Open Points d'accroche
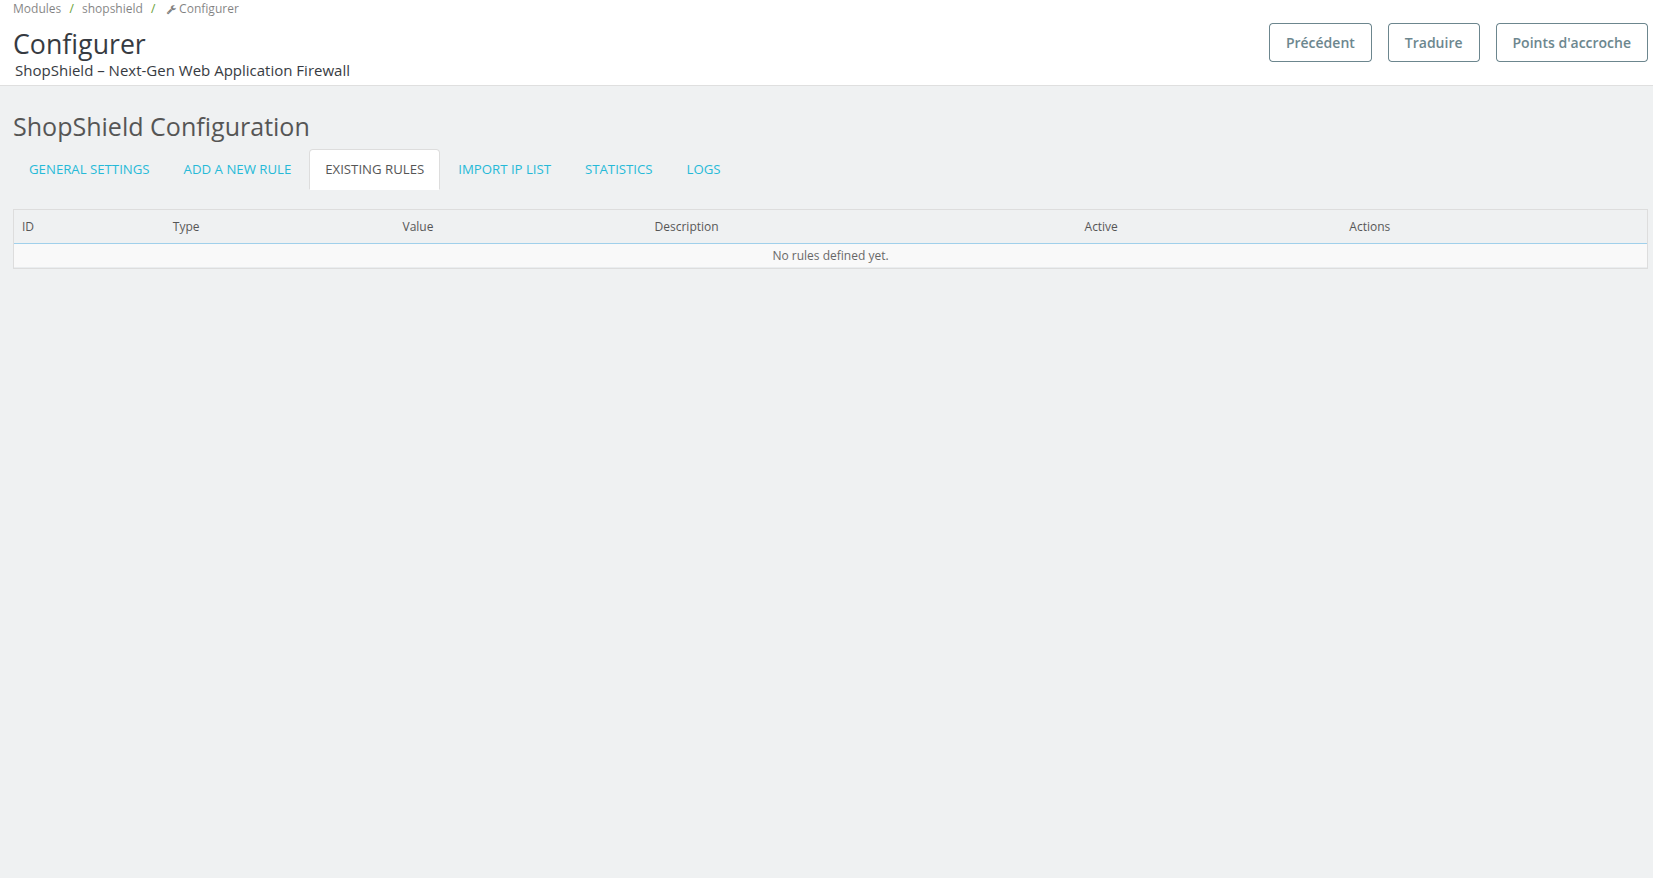 1571,43
